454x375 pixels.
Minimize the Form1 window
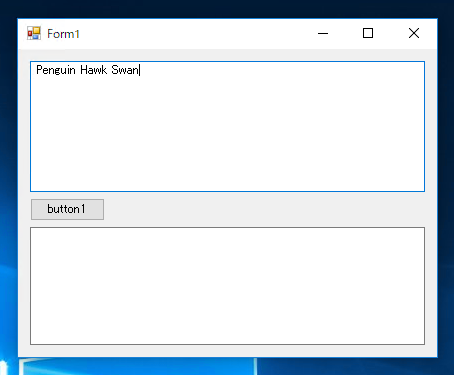pos(323,33)
